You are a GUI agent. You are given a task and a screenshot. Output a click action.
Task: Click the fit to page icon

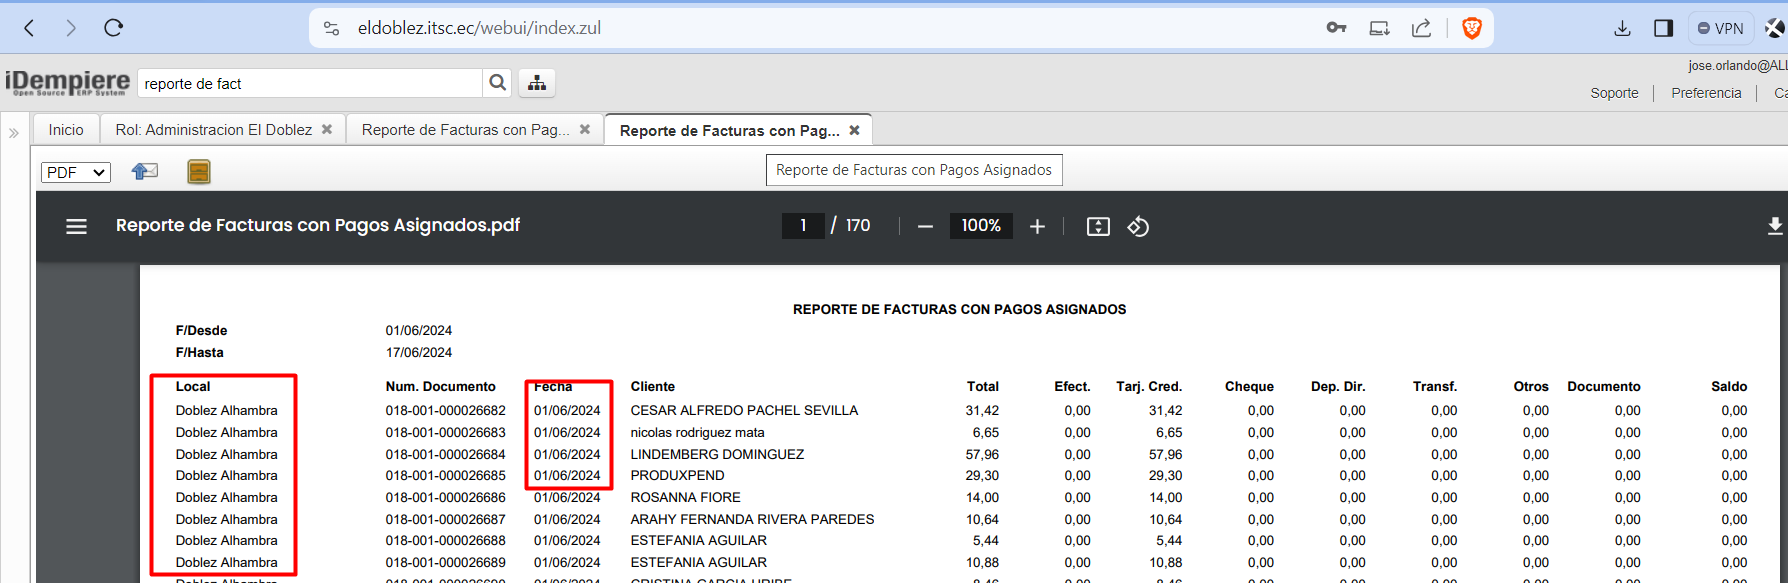pyautogui.click(x=1098, y=227)
